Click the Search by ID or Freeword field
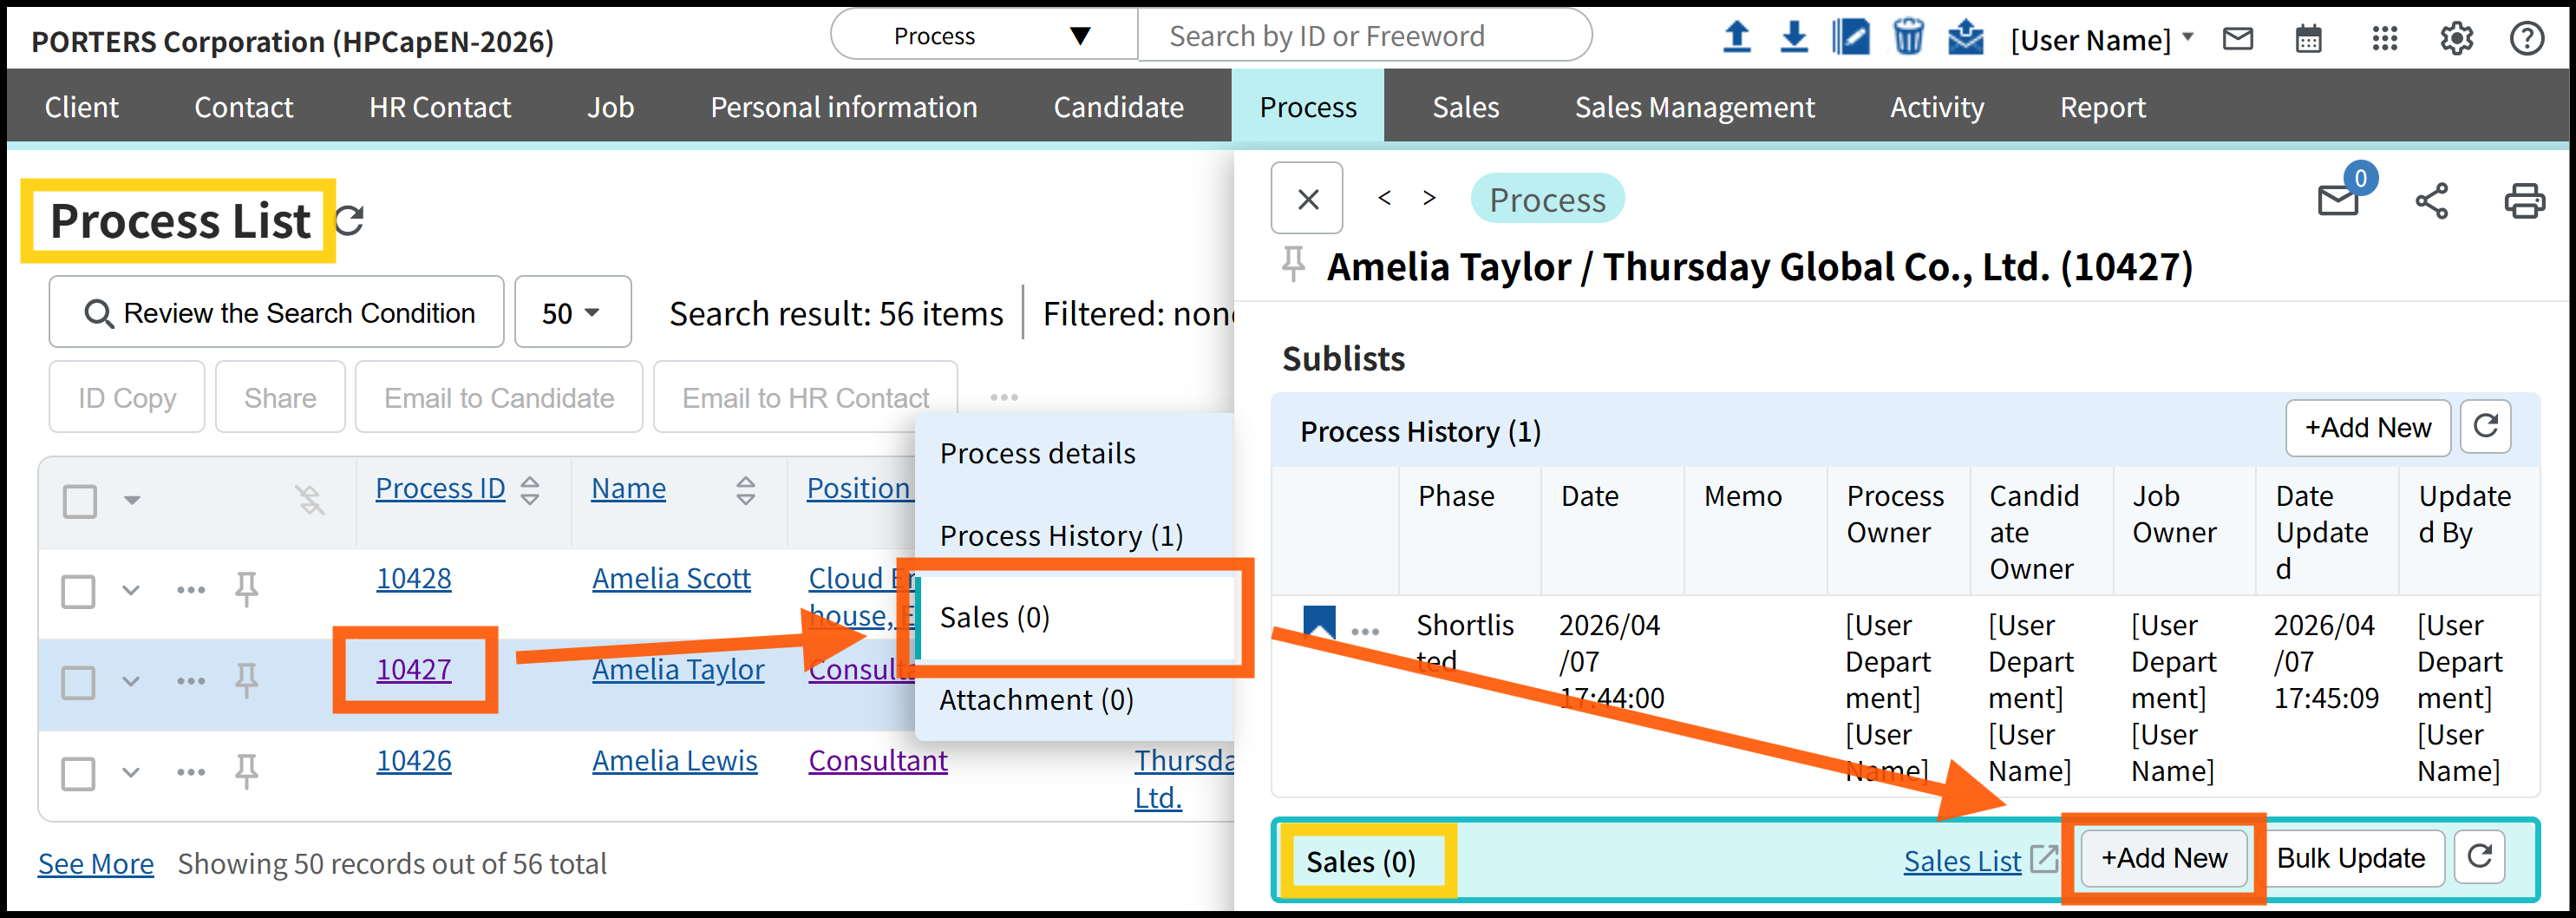The width and height of the screenshot is (2576, 918). [x=1364, y=36]
